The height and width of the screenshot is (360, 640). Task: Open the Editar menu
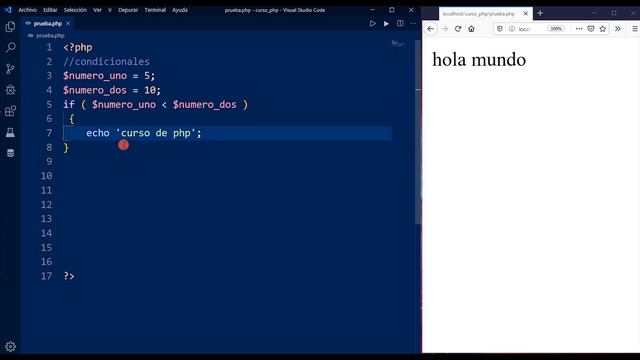tap(50, 10)
